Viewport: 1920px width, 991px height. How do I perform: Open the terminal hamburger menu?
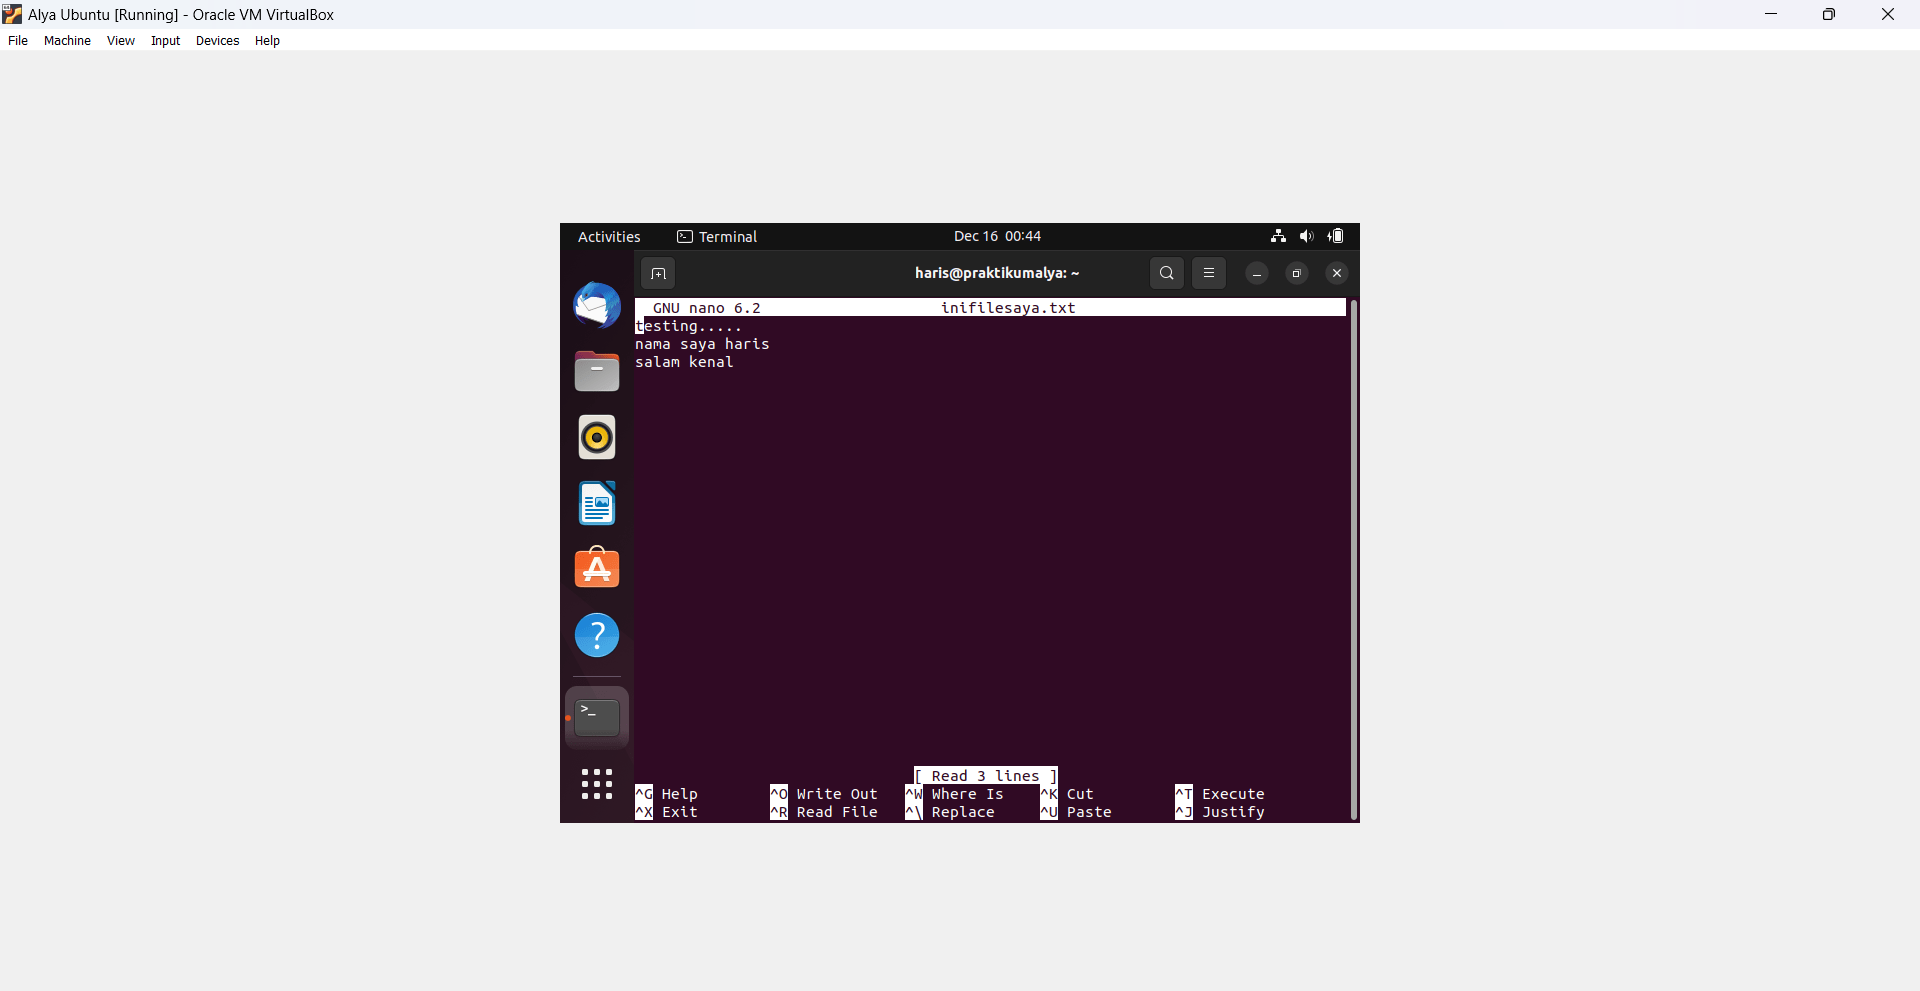point(1209,273)
